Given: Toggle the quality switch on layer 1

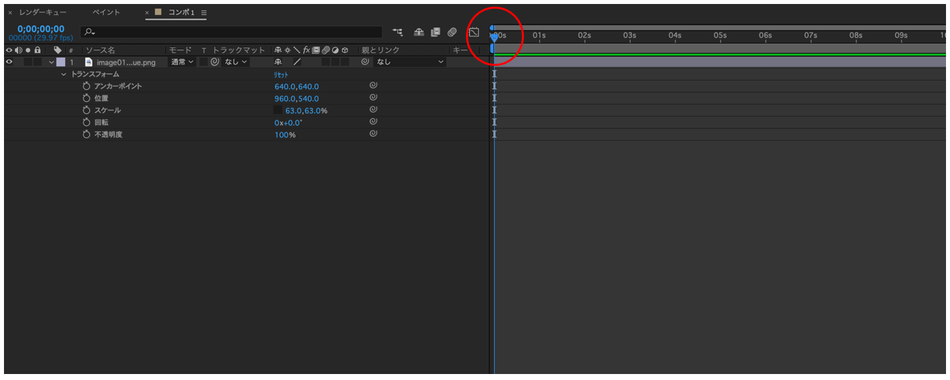Looking at the screenshot, I should pyautogui.click(x=297, y=62).
